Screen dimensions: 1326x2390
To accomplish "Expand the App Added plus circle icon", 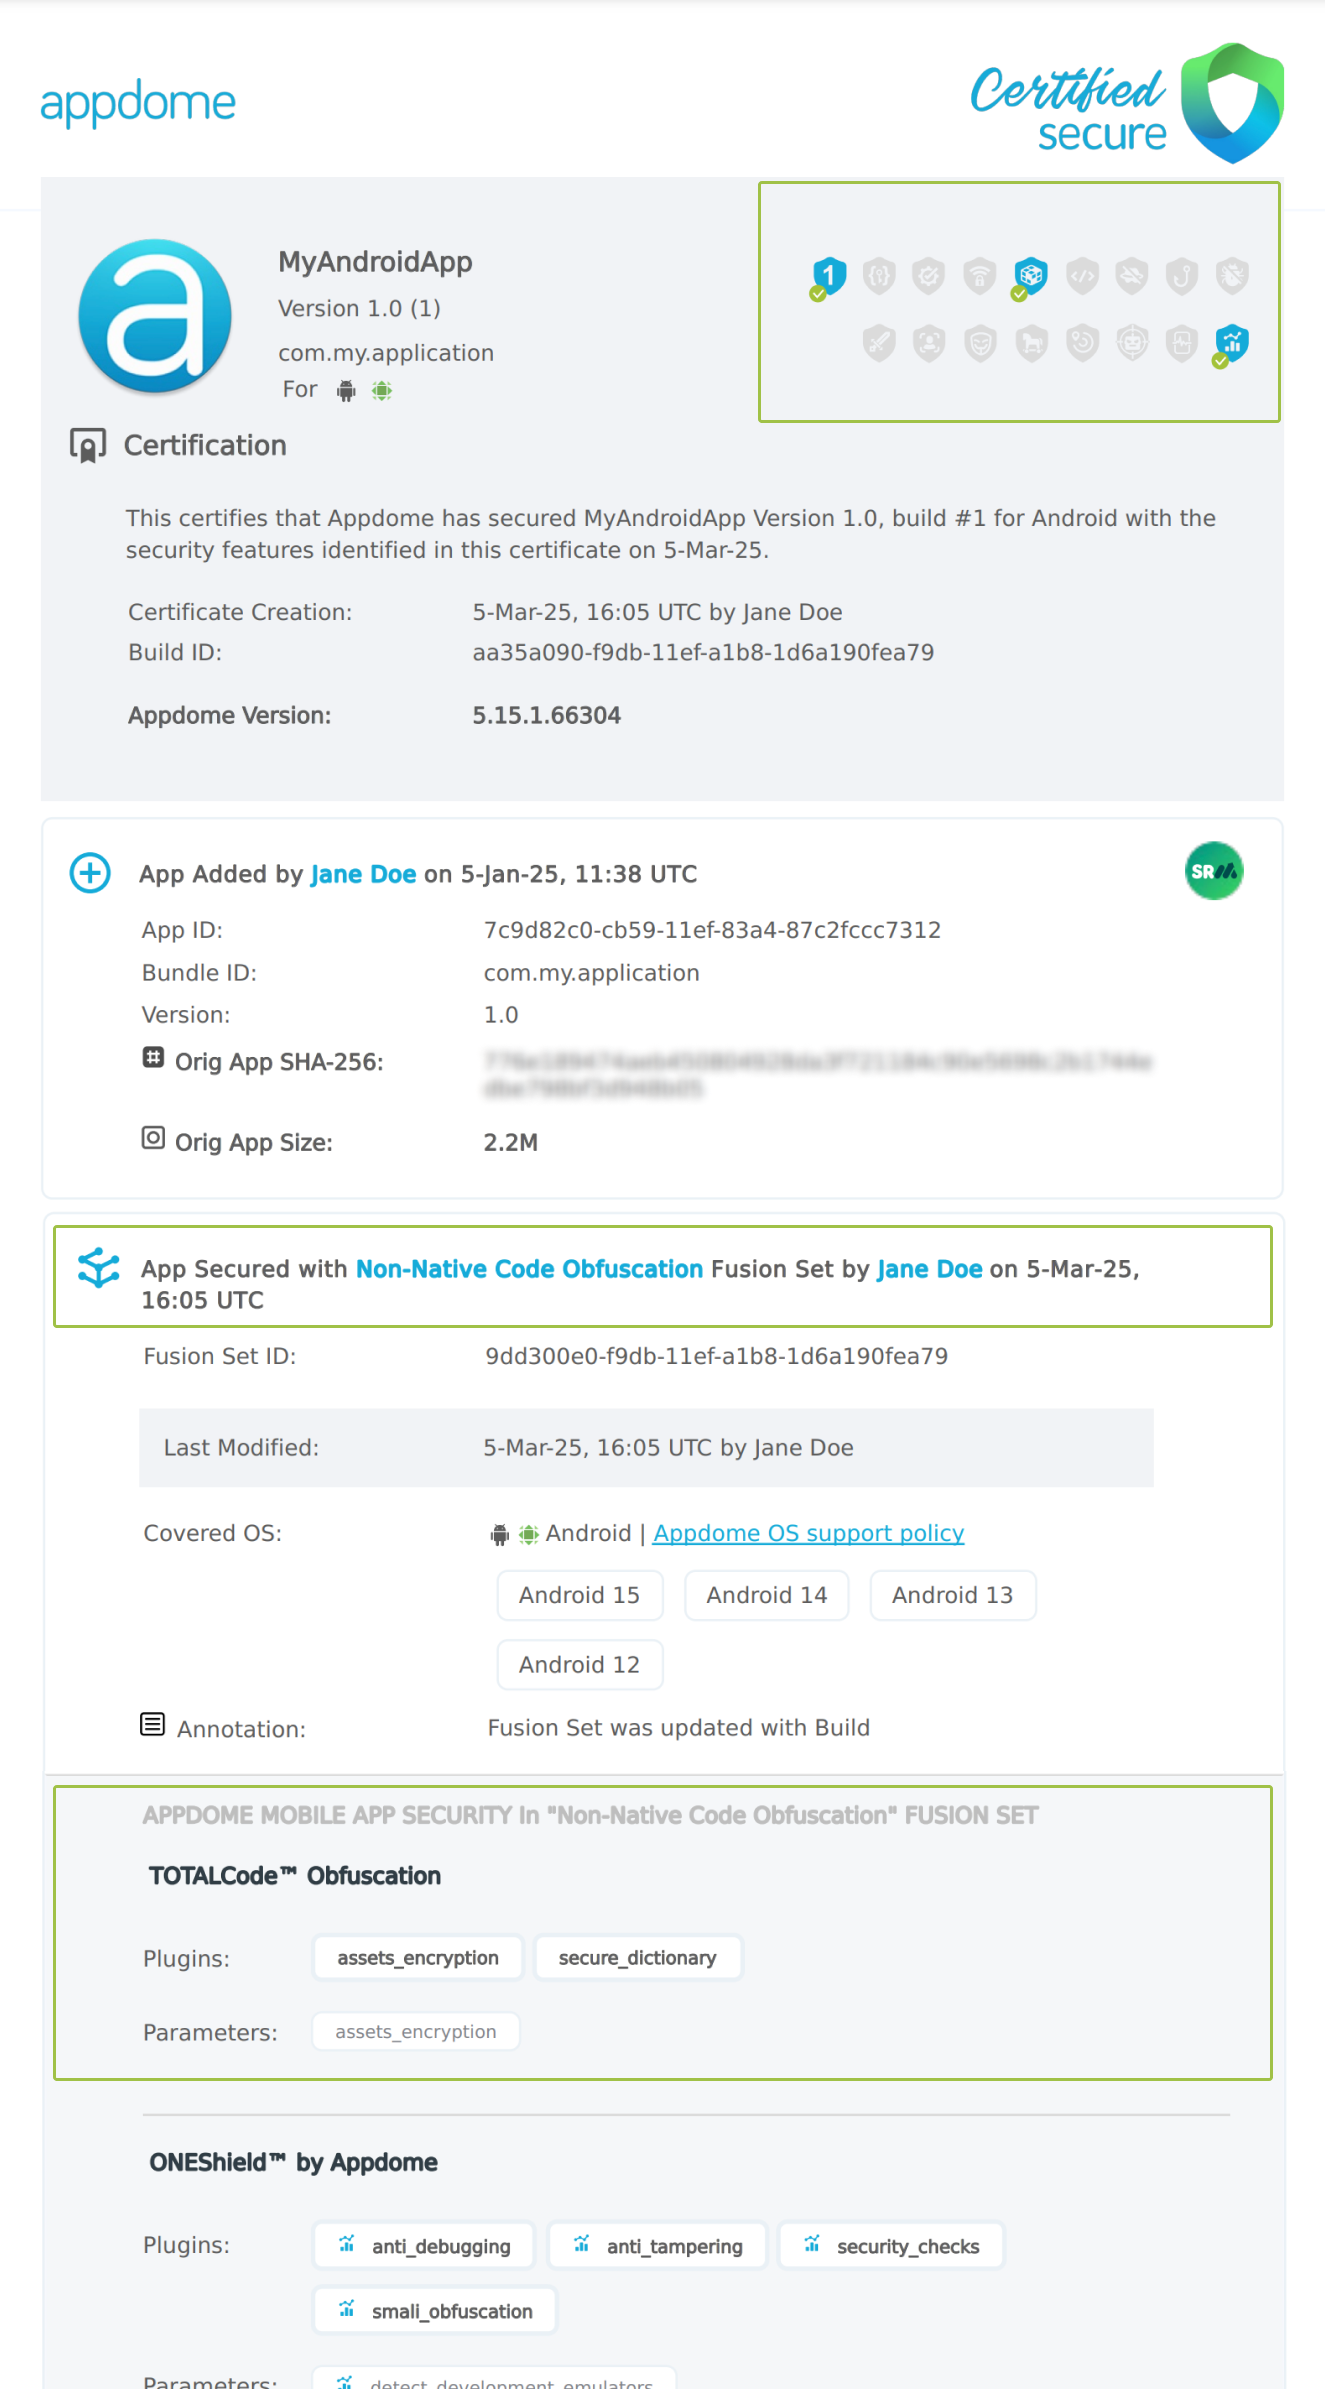I will pos(90,873).
